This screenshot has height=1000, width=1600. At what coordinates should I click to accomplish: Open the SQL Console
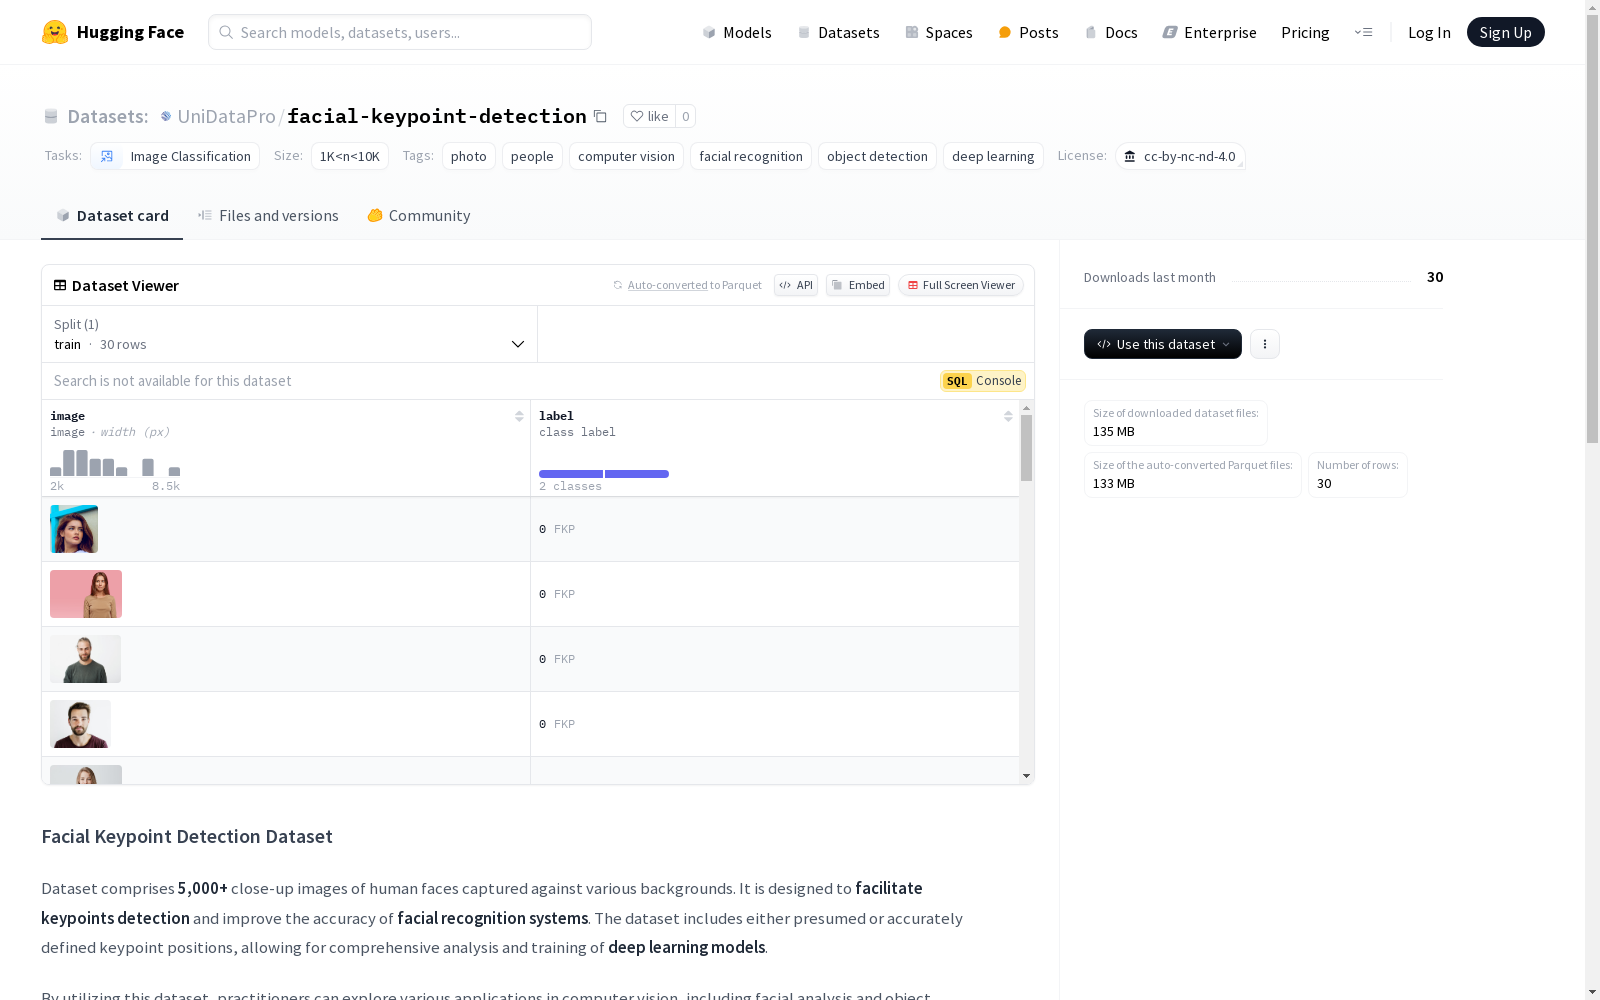[983, 381]
